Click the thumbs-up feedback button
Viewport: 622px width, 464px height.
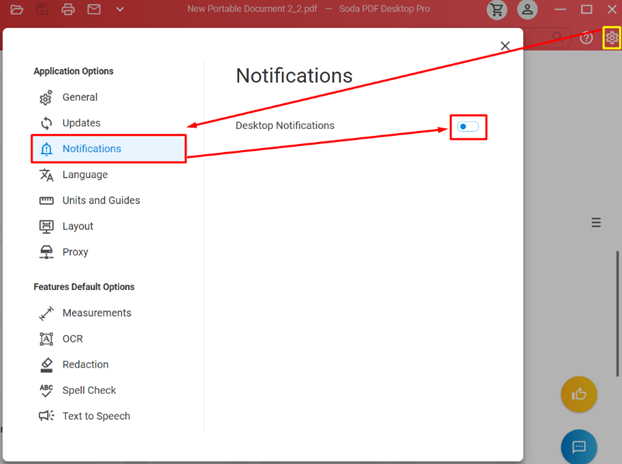click(x=579, y=394)
